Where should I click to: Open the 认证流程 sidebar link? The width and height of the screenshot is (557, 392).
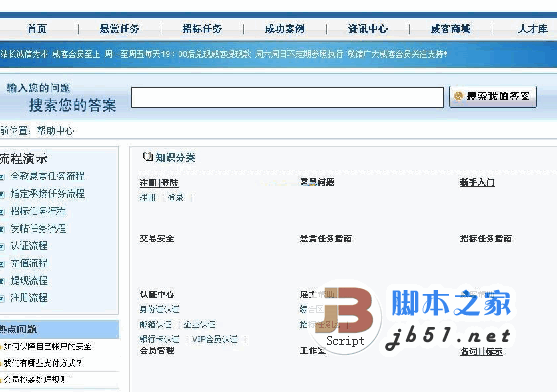pos(29,246)
